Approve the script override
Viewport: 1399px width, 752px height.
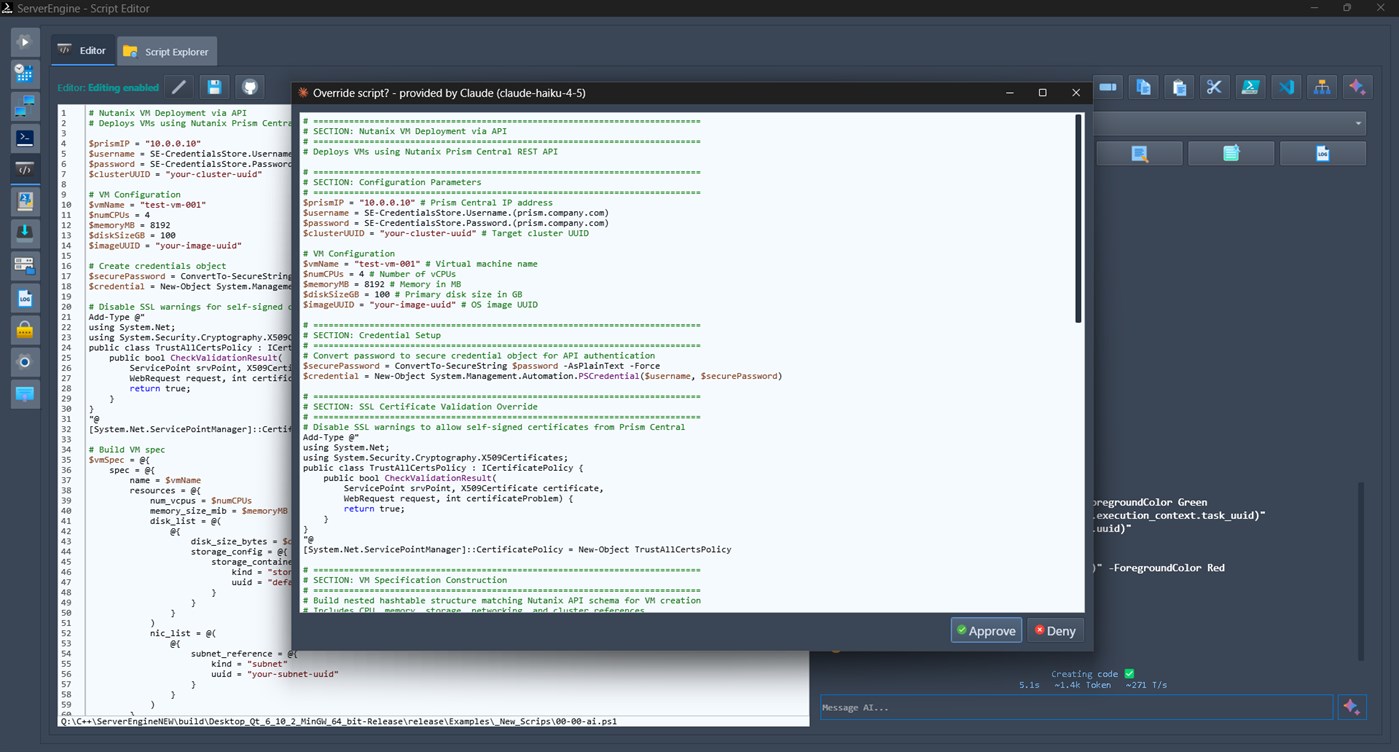pyautogui.click(x=986, y=630)
